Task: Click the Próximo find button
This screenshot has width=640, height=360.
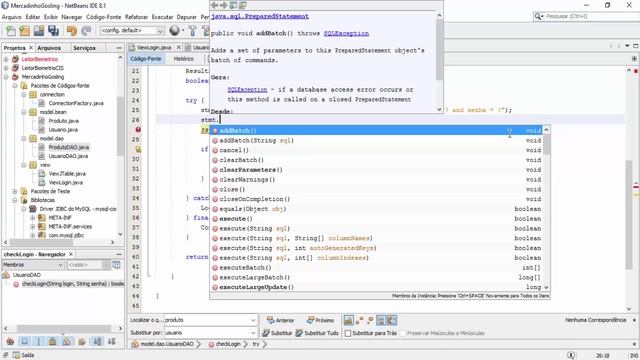Action: pos(320,320)
